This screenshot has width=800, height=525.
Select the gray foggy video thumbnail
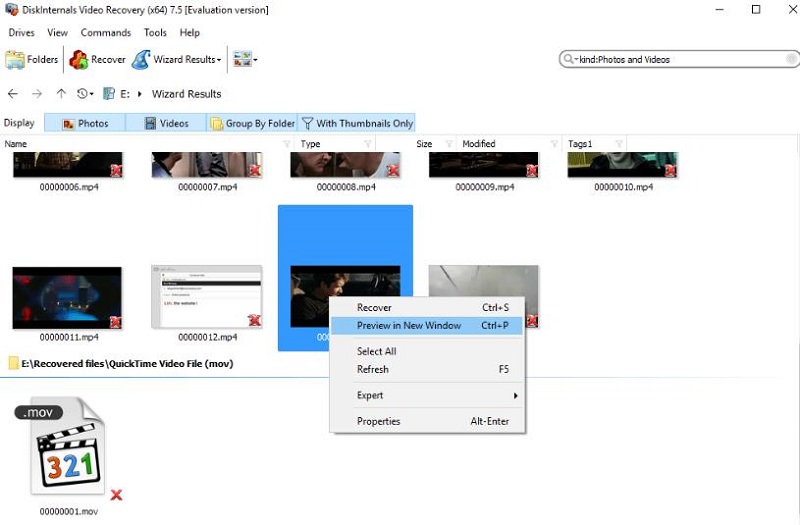[484, 281]
